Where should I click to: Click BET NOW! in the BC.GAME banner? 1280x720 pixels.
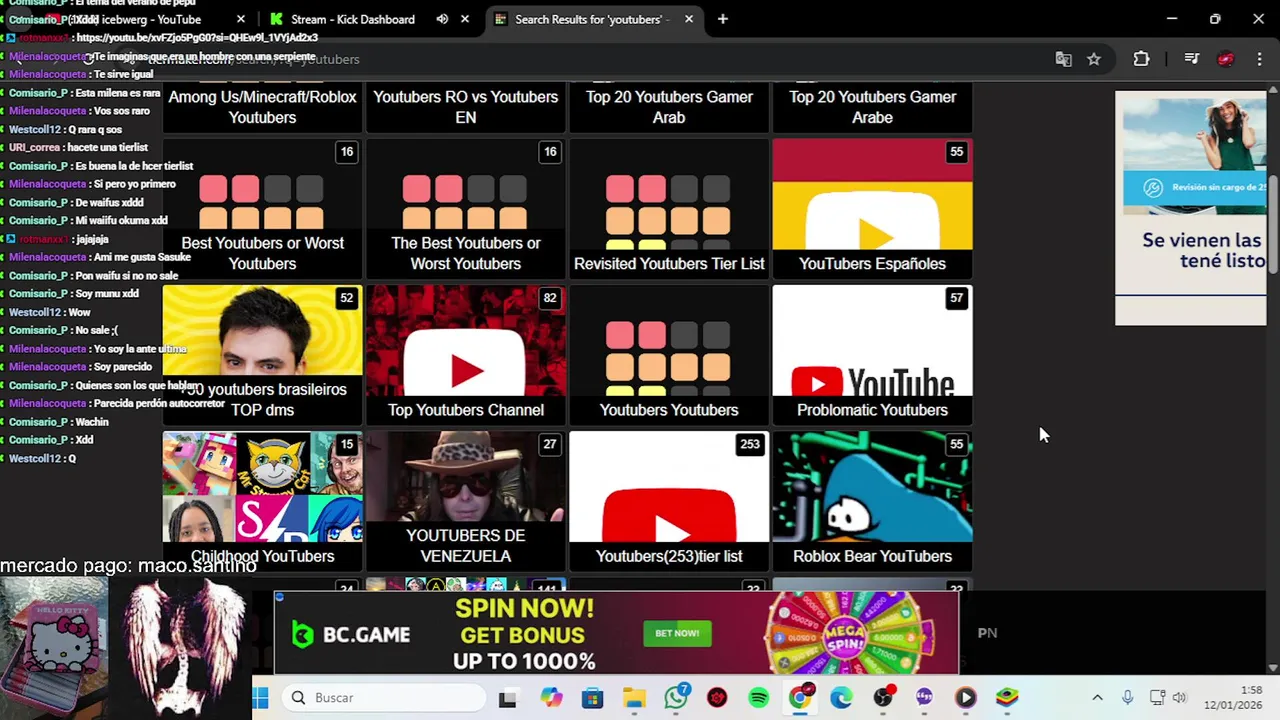[677, 633]
